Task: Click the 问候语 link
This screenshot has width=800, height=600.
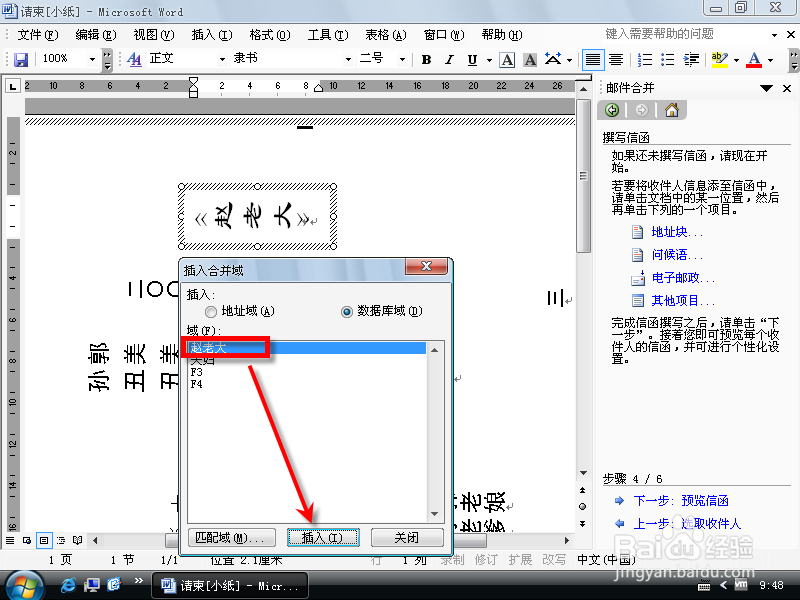Action: (677, 255)
